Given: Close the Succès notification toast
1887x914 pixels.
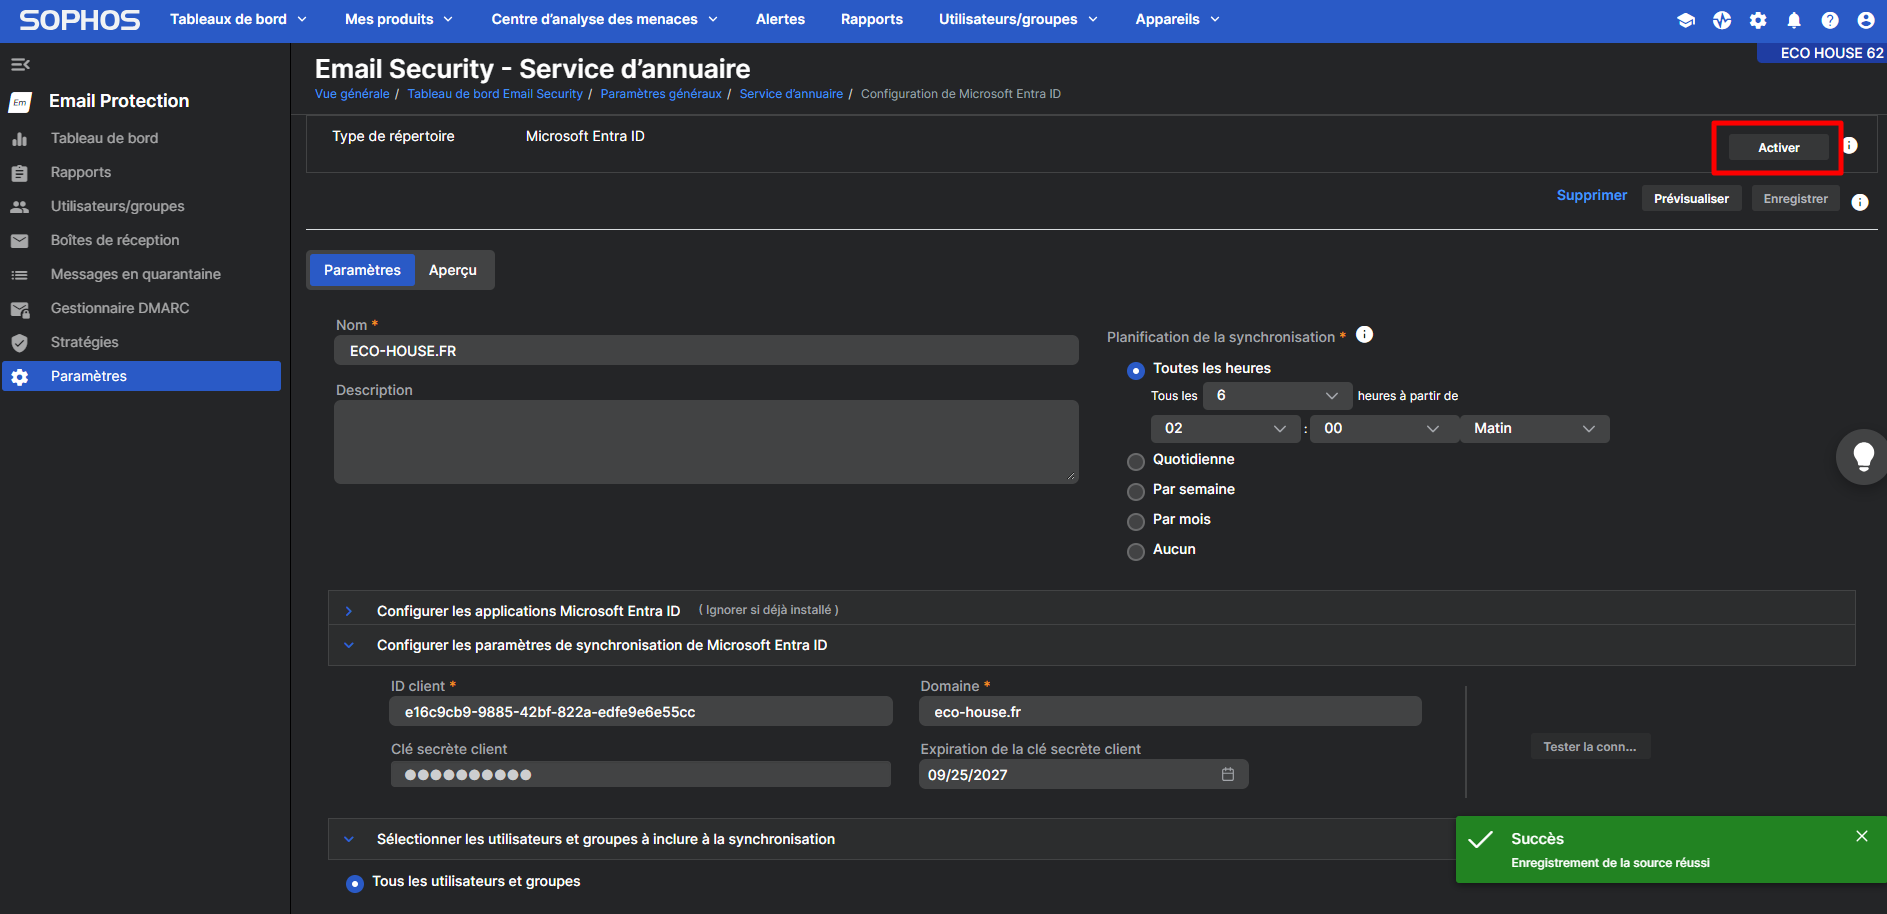Looking at the screenshot, I should click(x=1862, y=836).
